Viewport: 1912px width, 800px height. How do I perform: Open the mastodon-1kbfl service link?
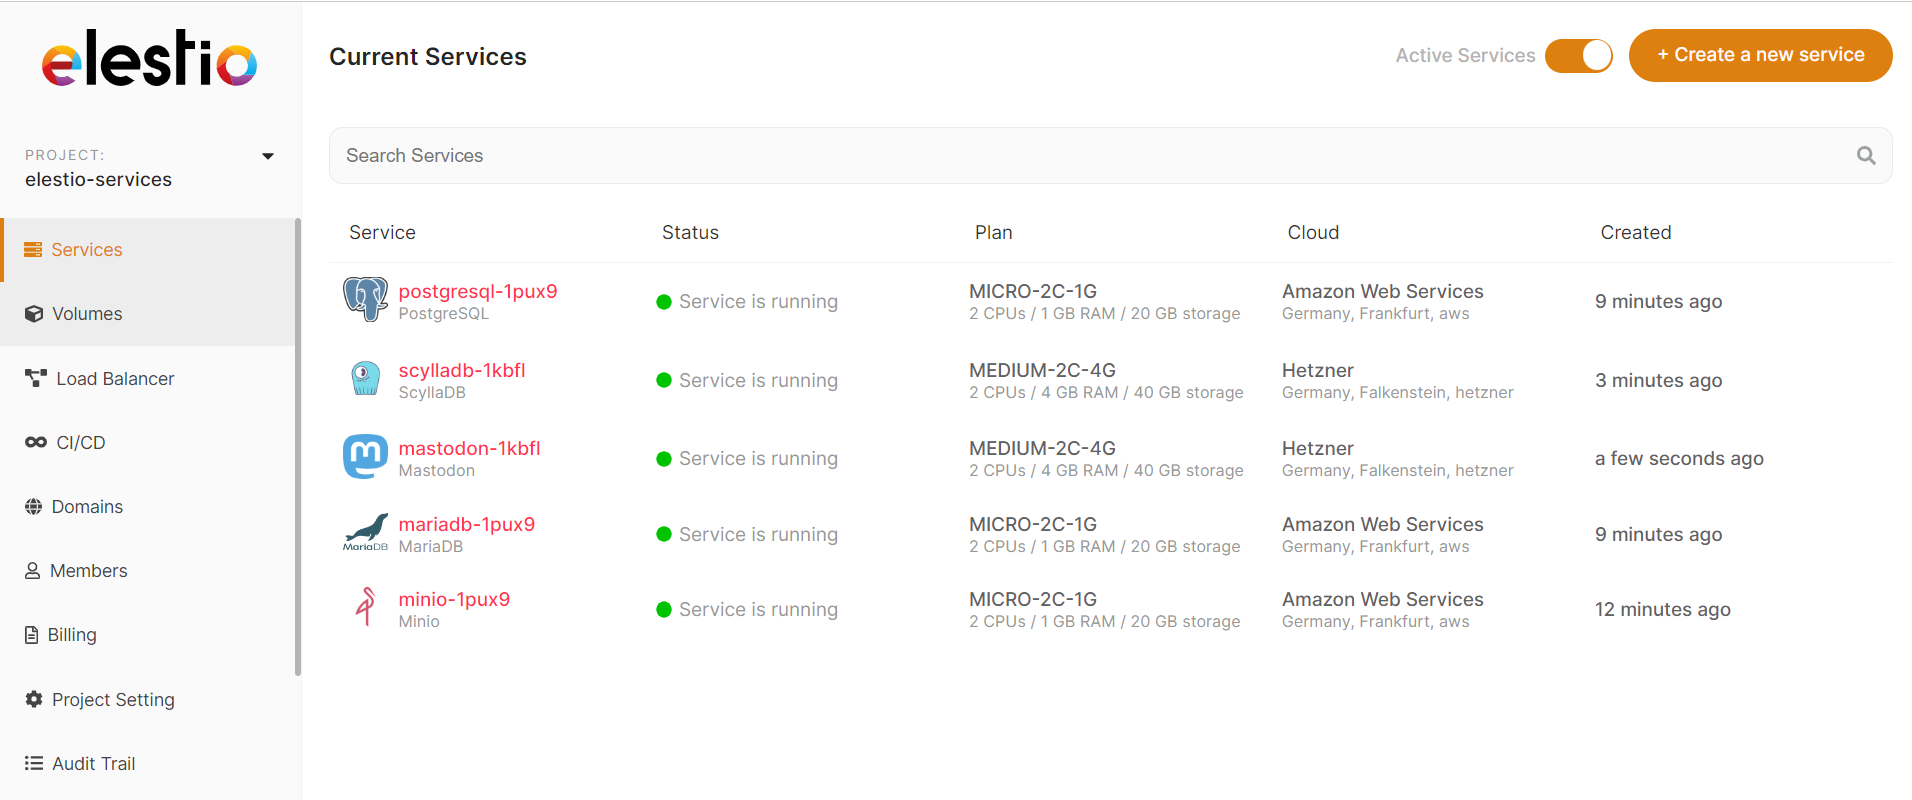[x=469, y=448]
